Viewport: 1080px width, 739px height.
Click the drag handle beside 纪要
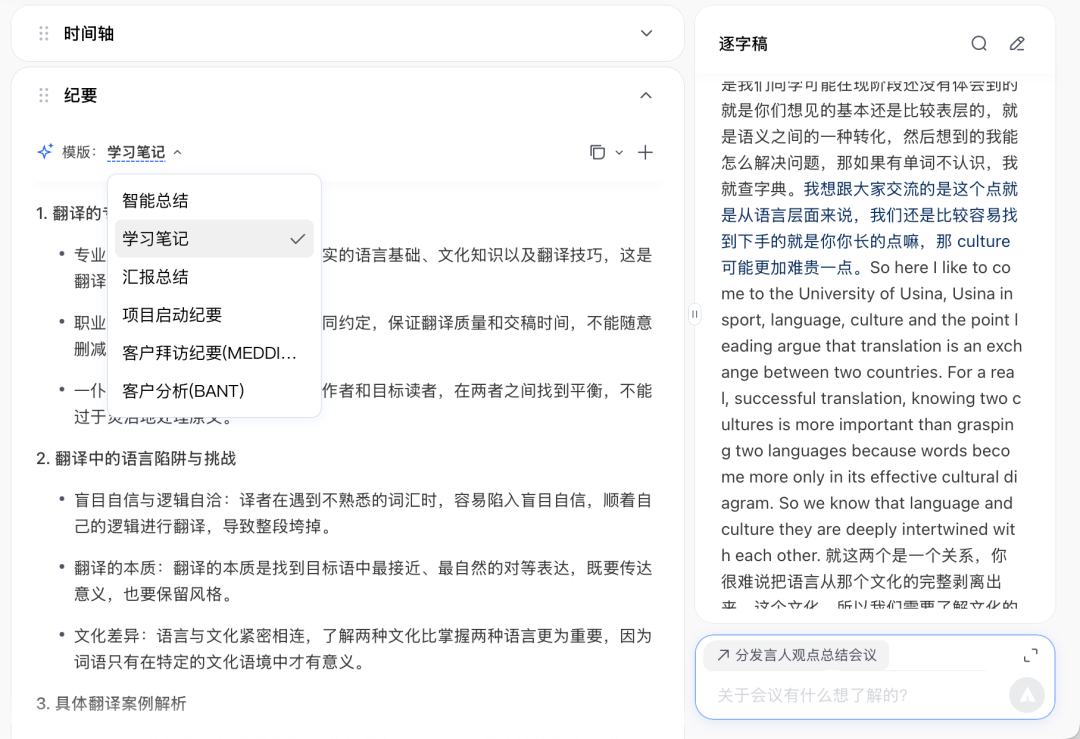[43, 96]
